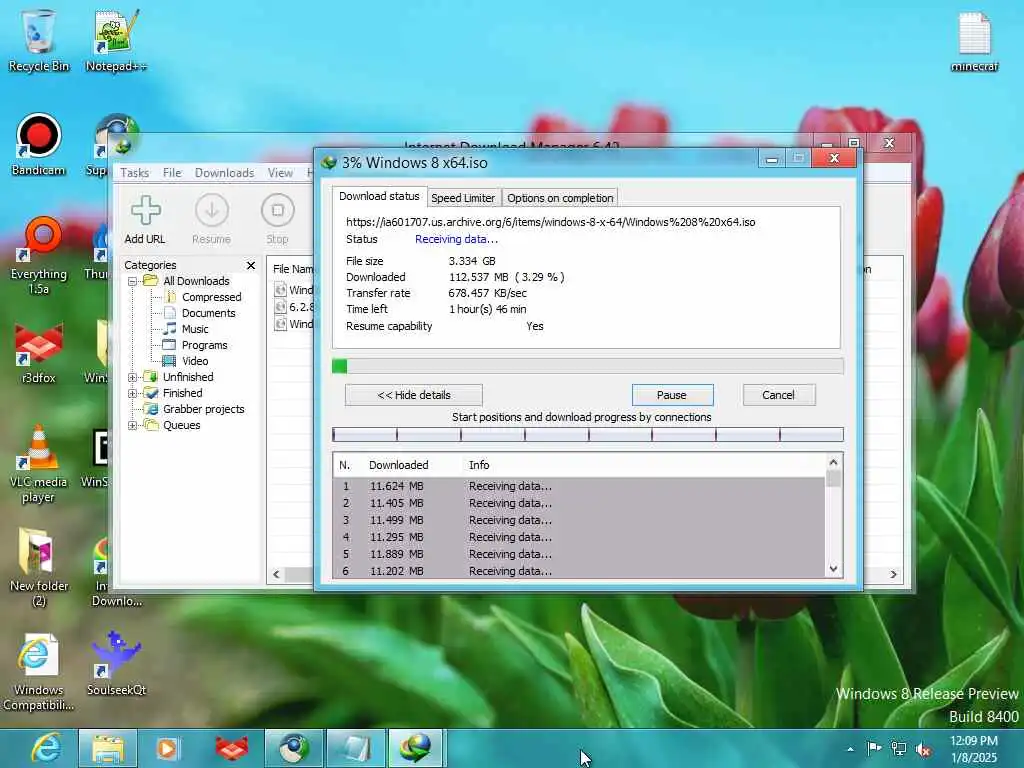
Task: Click the main window right scroll arrow
Action: pyautogui.click(x=894, y=575)
